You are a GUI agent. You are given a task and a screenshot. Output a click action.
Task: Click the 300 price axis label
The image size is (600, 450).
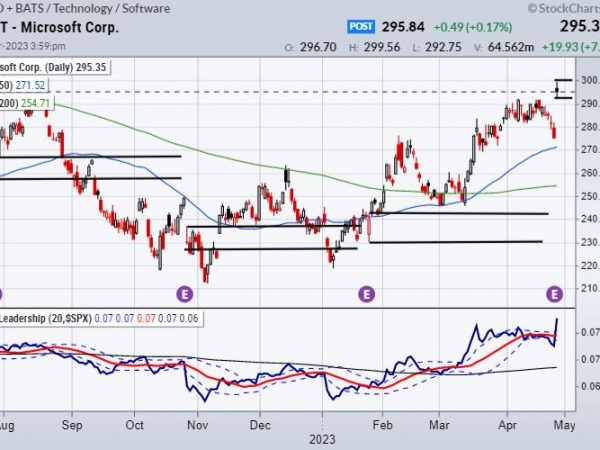[x=589, y=80]
